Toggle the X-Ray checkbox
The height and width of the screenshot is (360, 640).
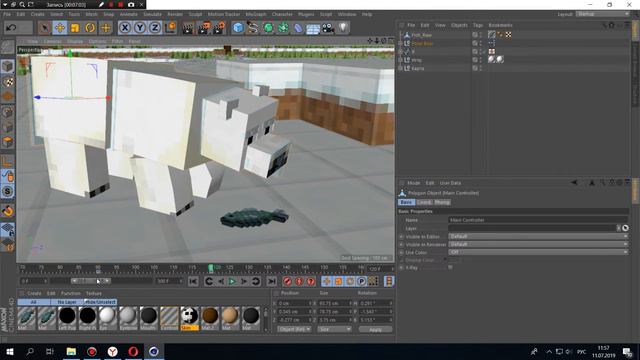coord(450,267)
